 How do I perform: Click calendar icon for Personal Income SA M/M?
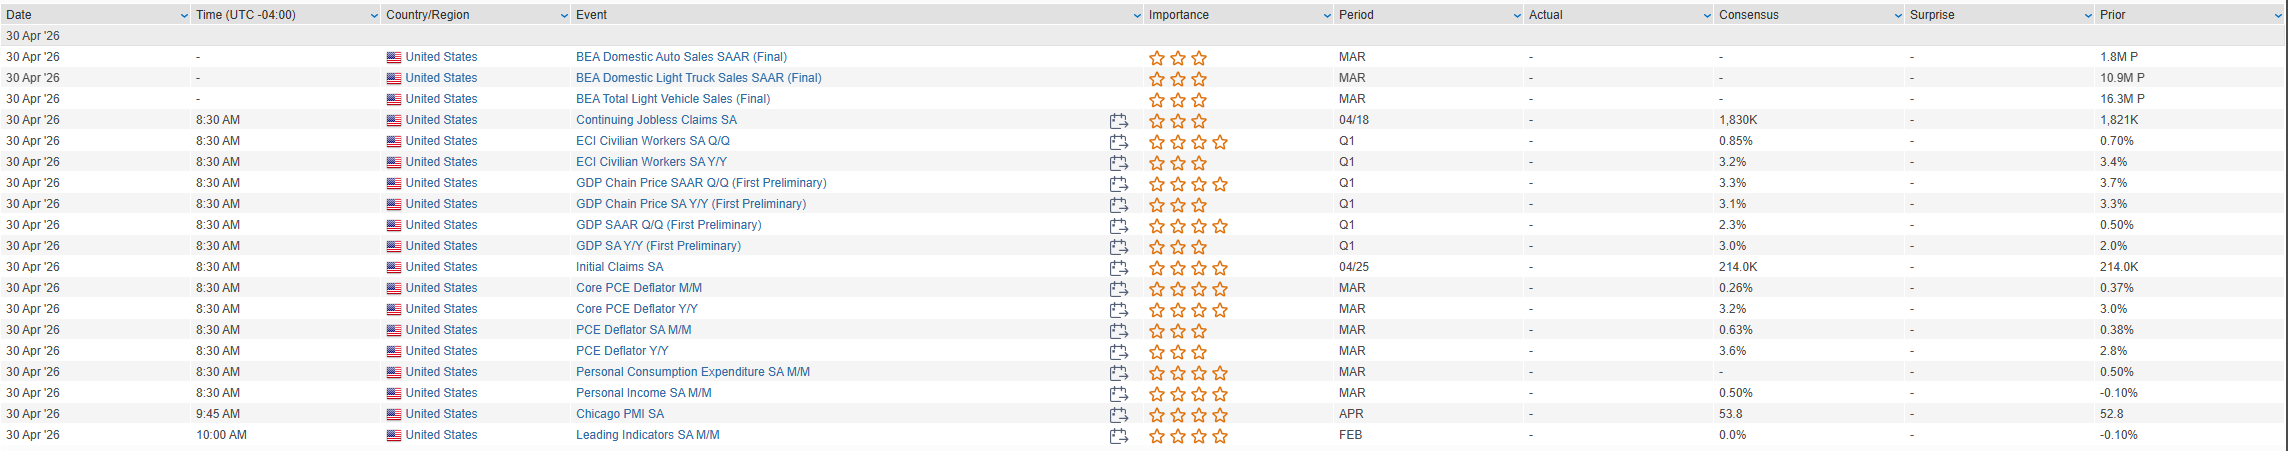[x=1118, y=394]
